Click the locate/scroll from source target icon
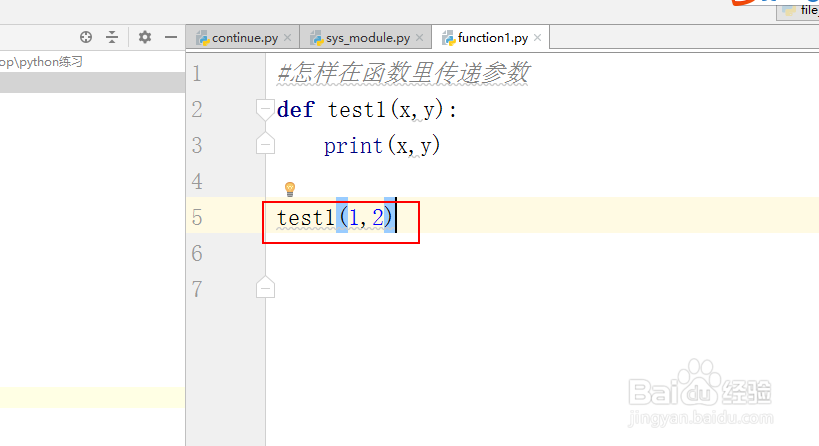Image resolution: width=819 pixels, height=446 pixels. 86,37
